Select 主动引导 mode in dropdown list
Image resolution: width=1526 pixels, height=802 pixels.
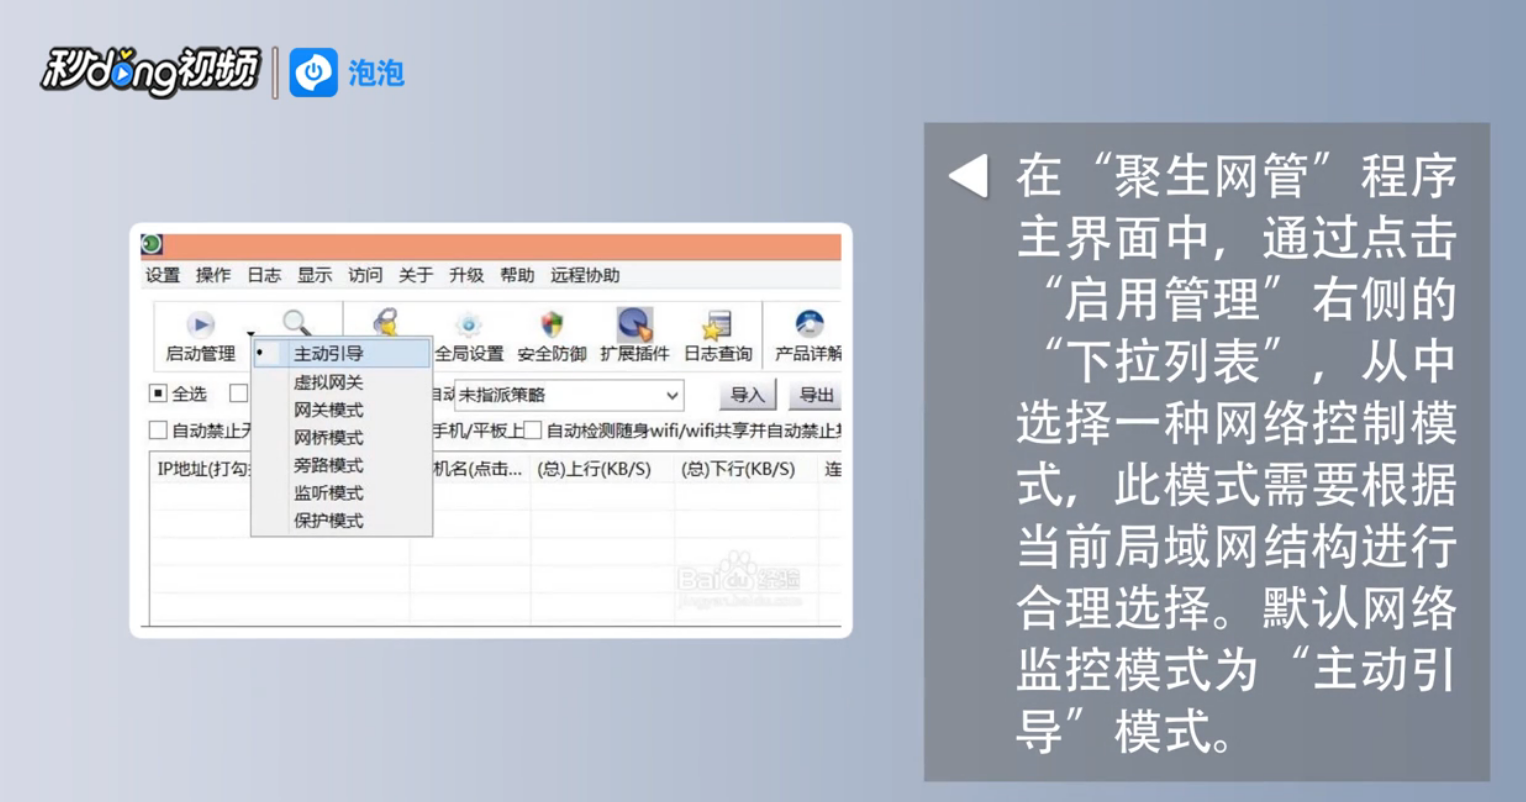341,353
